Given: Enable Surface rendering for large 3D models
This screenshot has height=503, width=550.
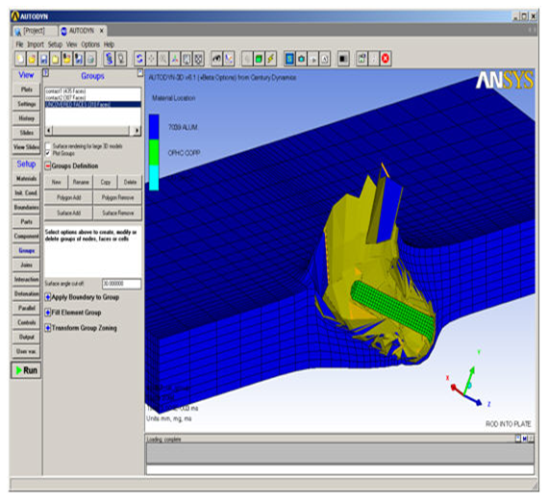Looking at the screenshot, I should coord(48,146).
